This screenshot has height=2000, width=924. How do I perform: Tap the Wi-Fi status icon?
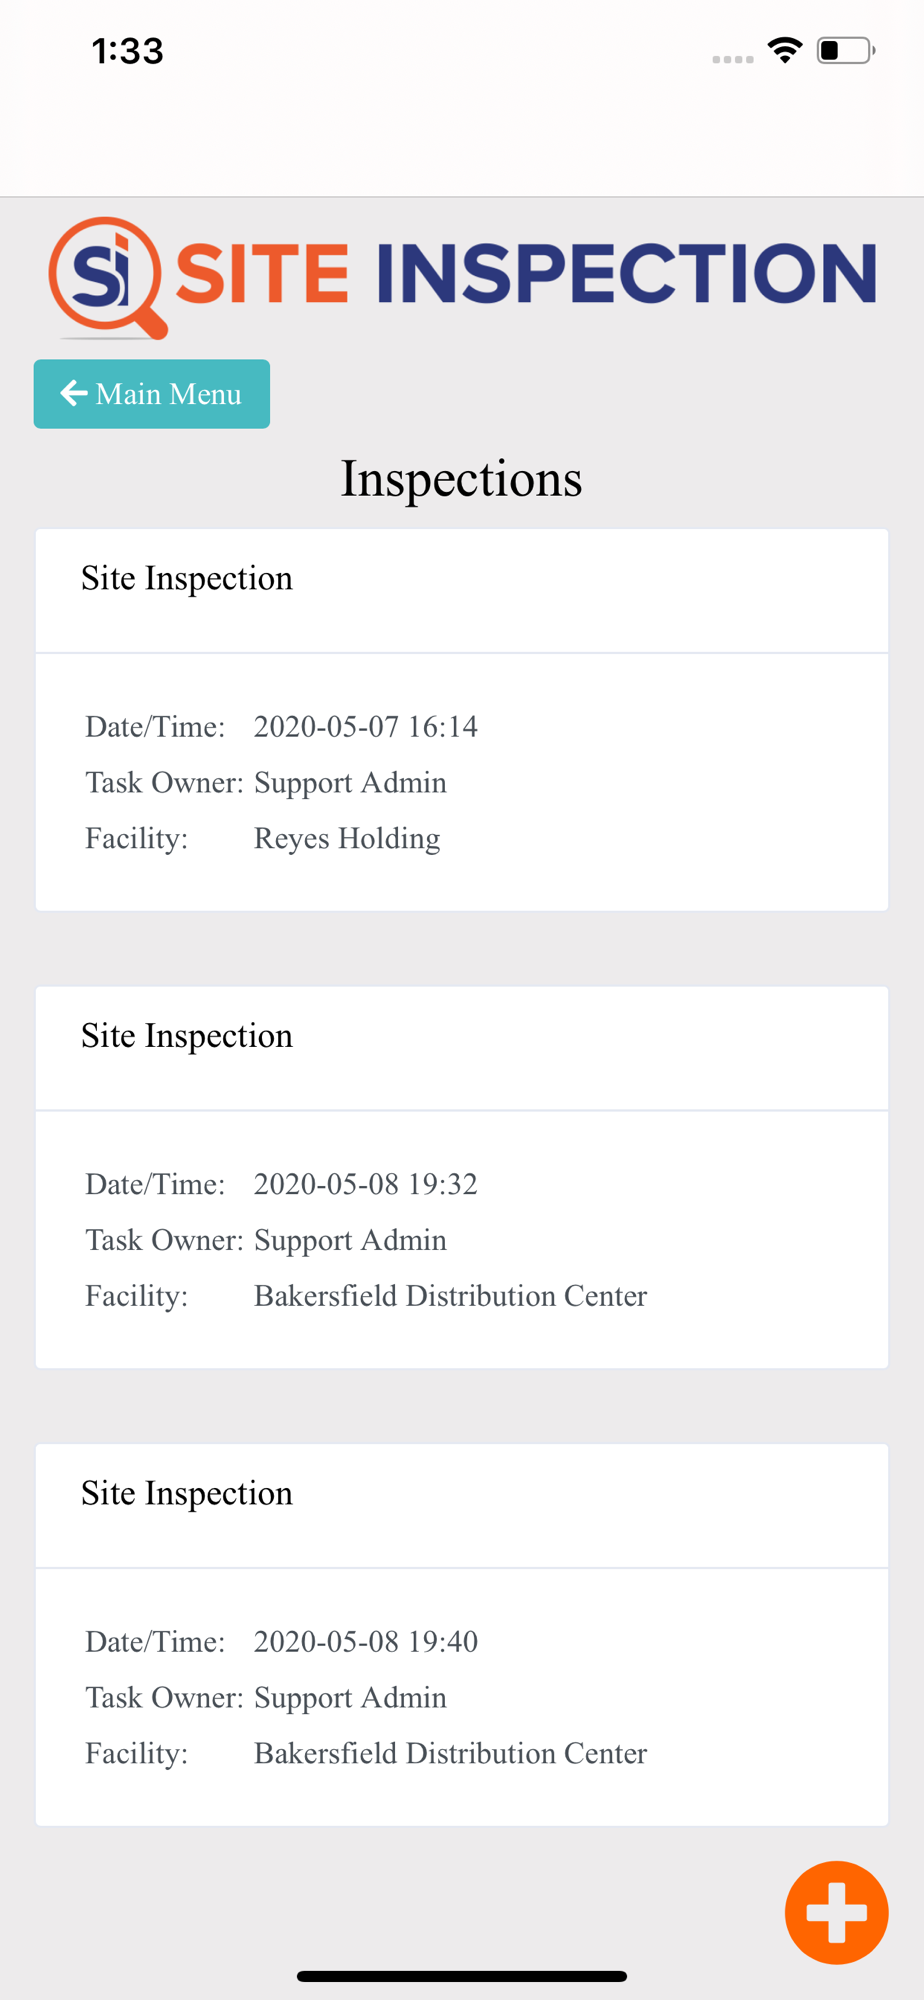(785, 50)
